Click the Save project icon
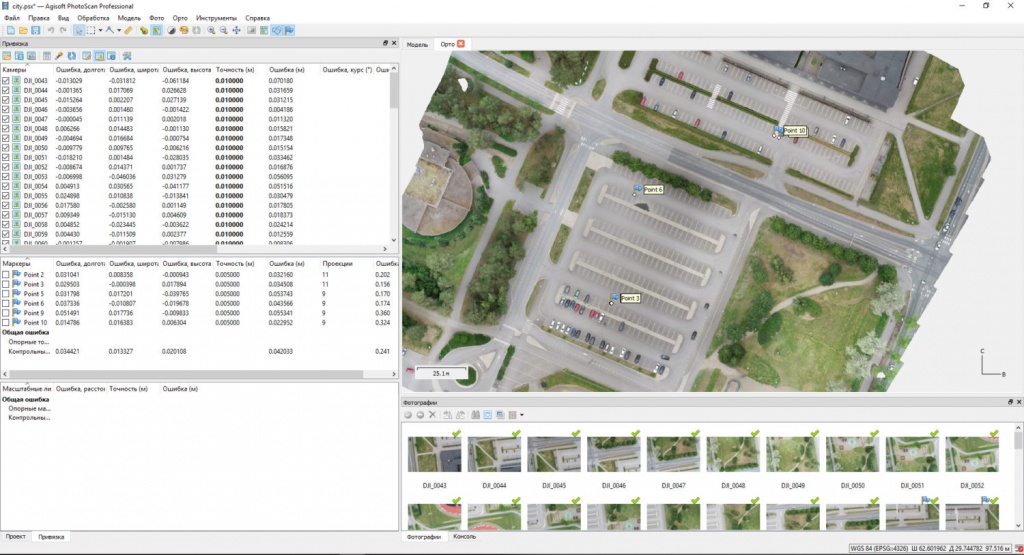1024x555 pixels. pyautogui.click(x=36, y=31)
